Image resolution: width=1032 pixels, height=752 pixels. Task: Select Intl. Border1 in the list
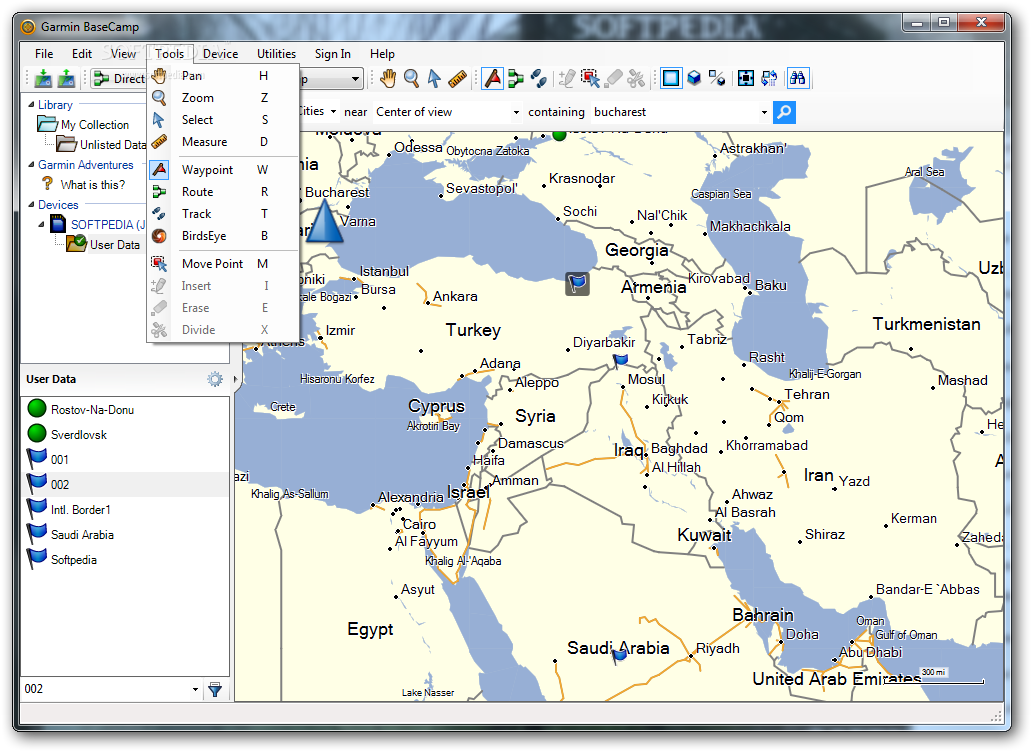125,510
